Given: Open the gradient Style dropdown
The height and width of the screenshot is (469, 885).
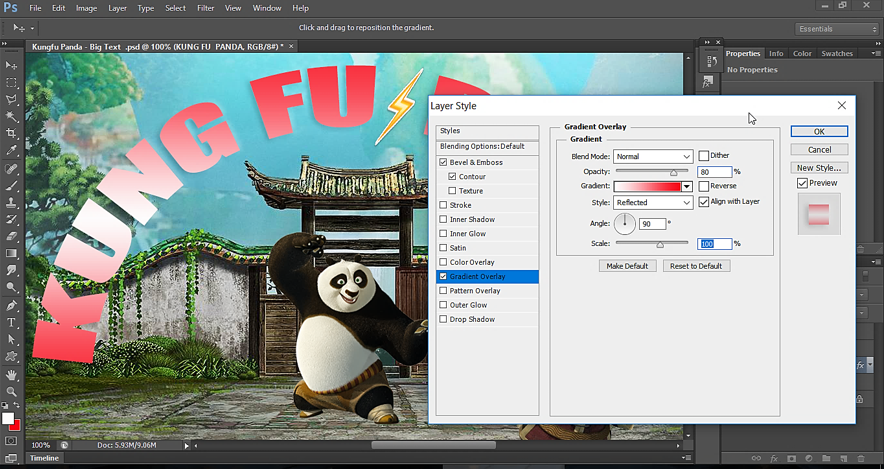Looking at the screenshot, I should pyautogui.click(x=653, y=203).
